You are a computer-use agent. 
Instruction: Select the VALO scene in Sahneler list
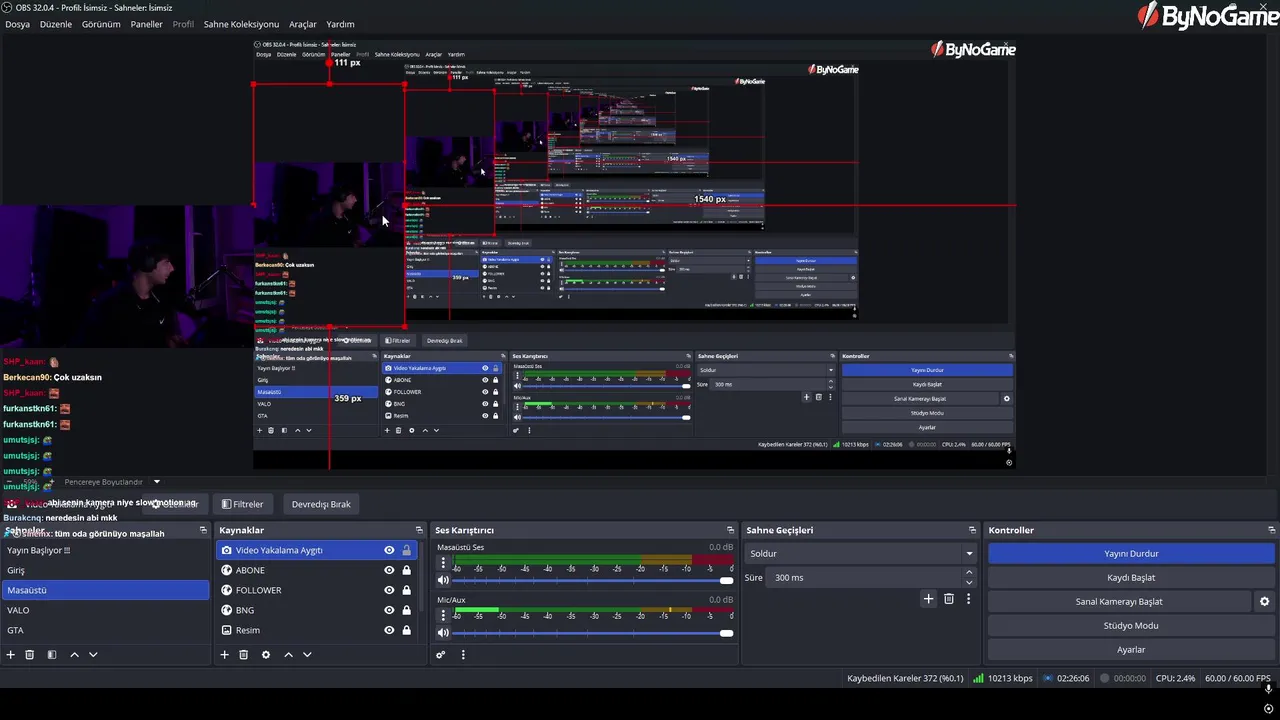click(105, 610)
